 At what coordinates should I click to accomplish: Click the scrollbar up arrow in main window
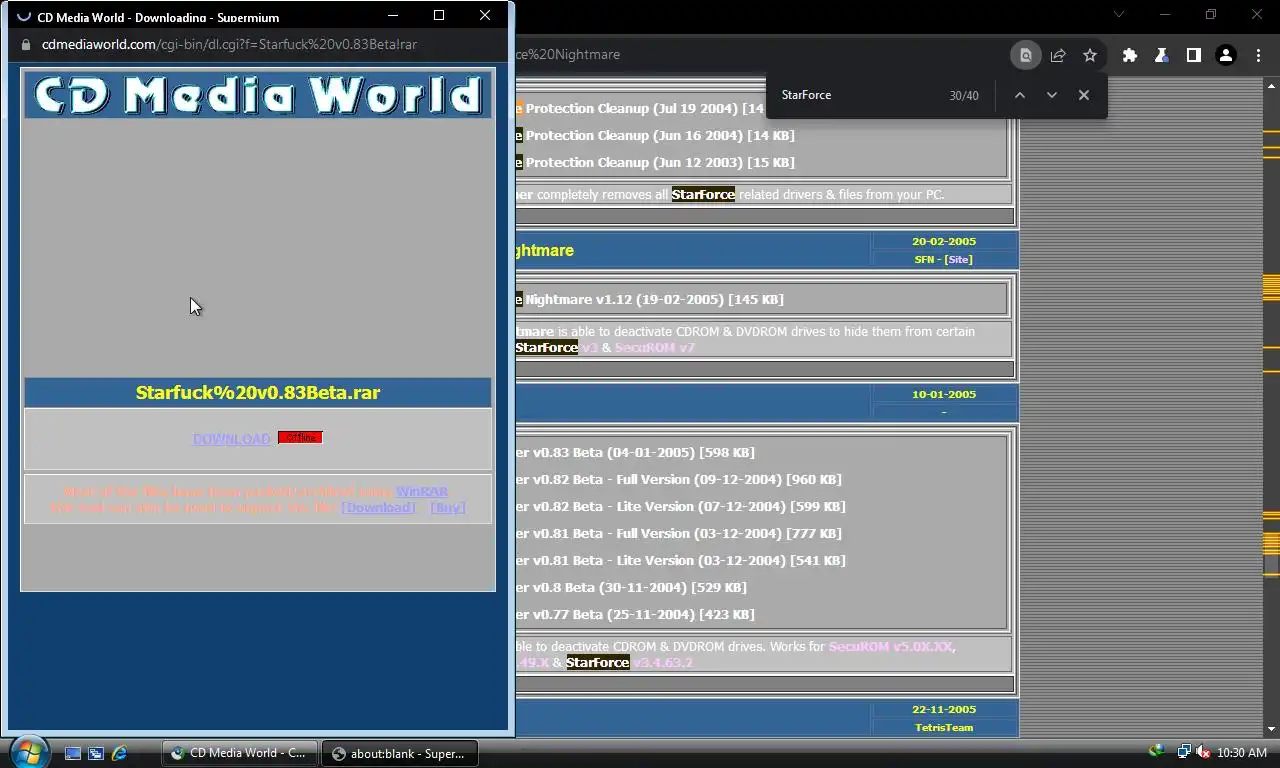(x=1271, y=86)
